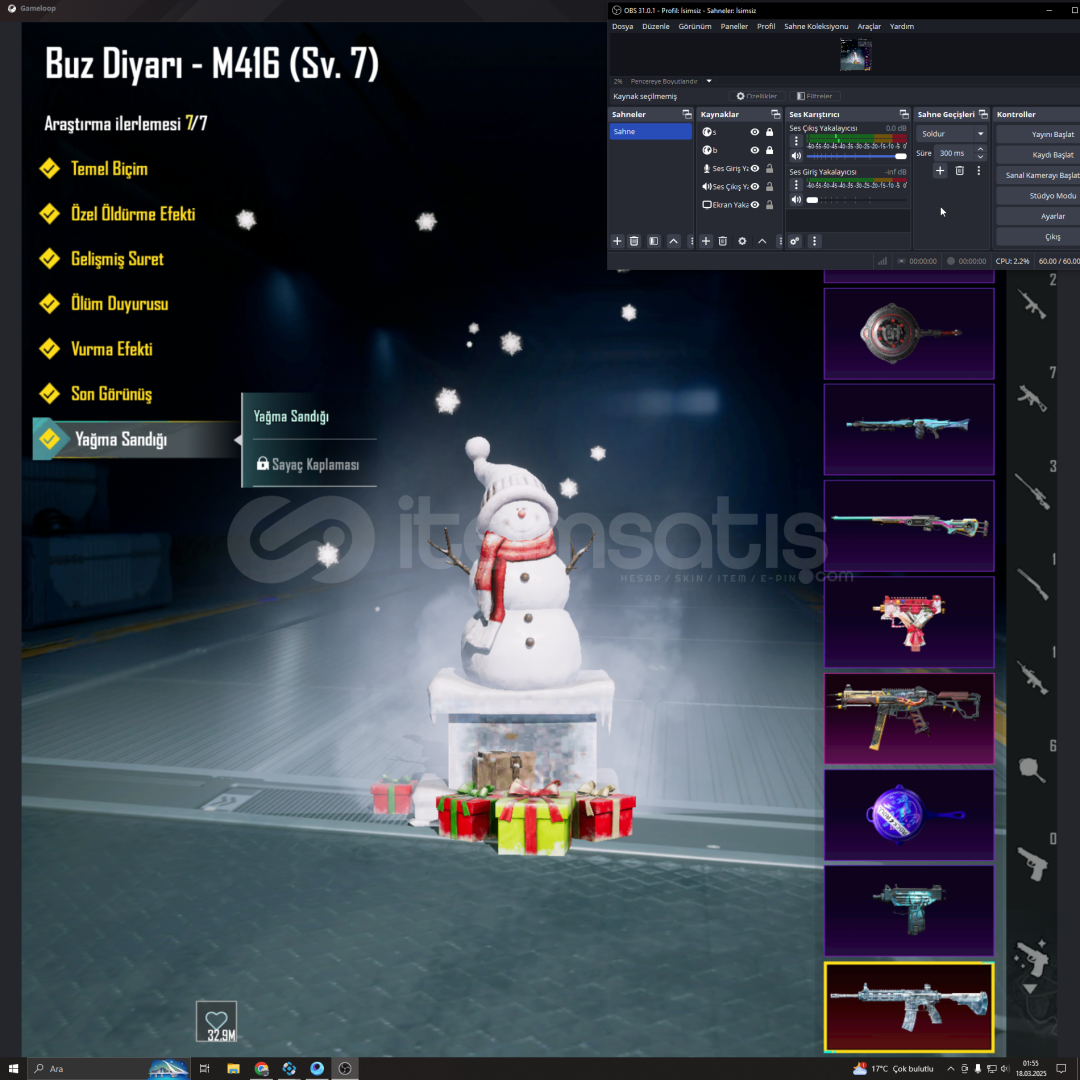This screenshot has width=1080, height=1080.
Task: Pop out the Sahne Geçişleri dock panel
Action: point(984,114)
